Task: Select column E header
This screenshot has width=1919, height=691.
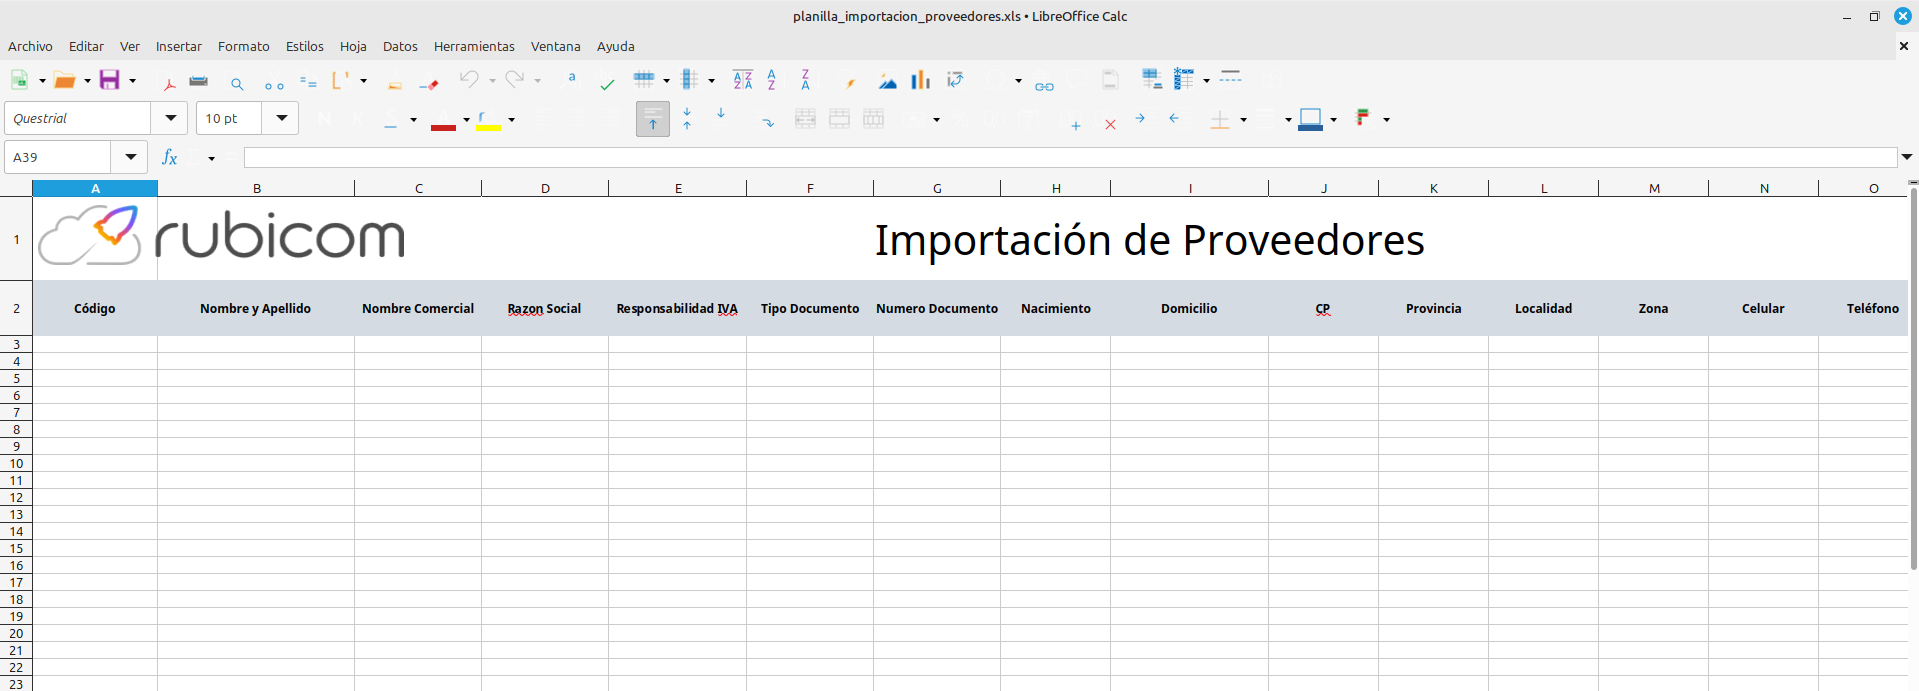Action: point(678,188)
